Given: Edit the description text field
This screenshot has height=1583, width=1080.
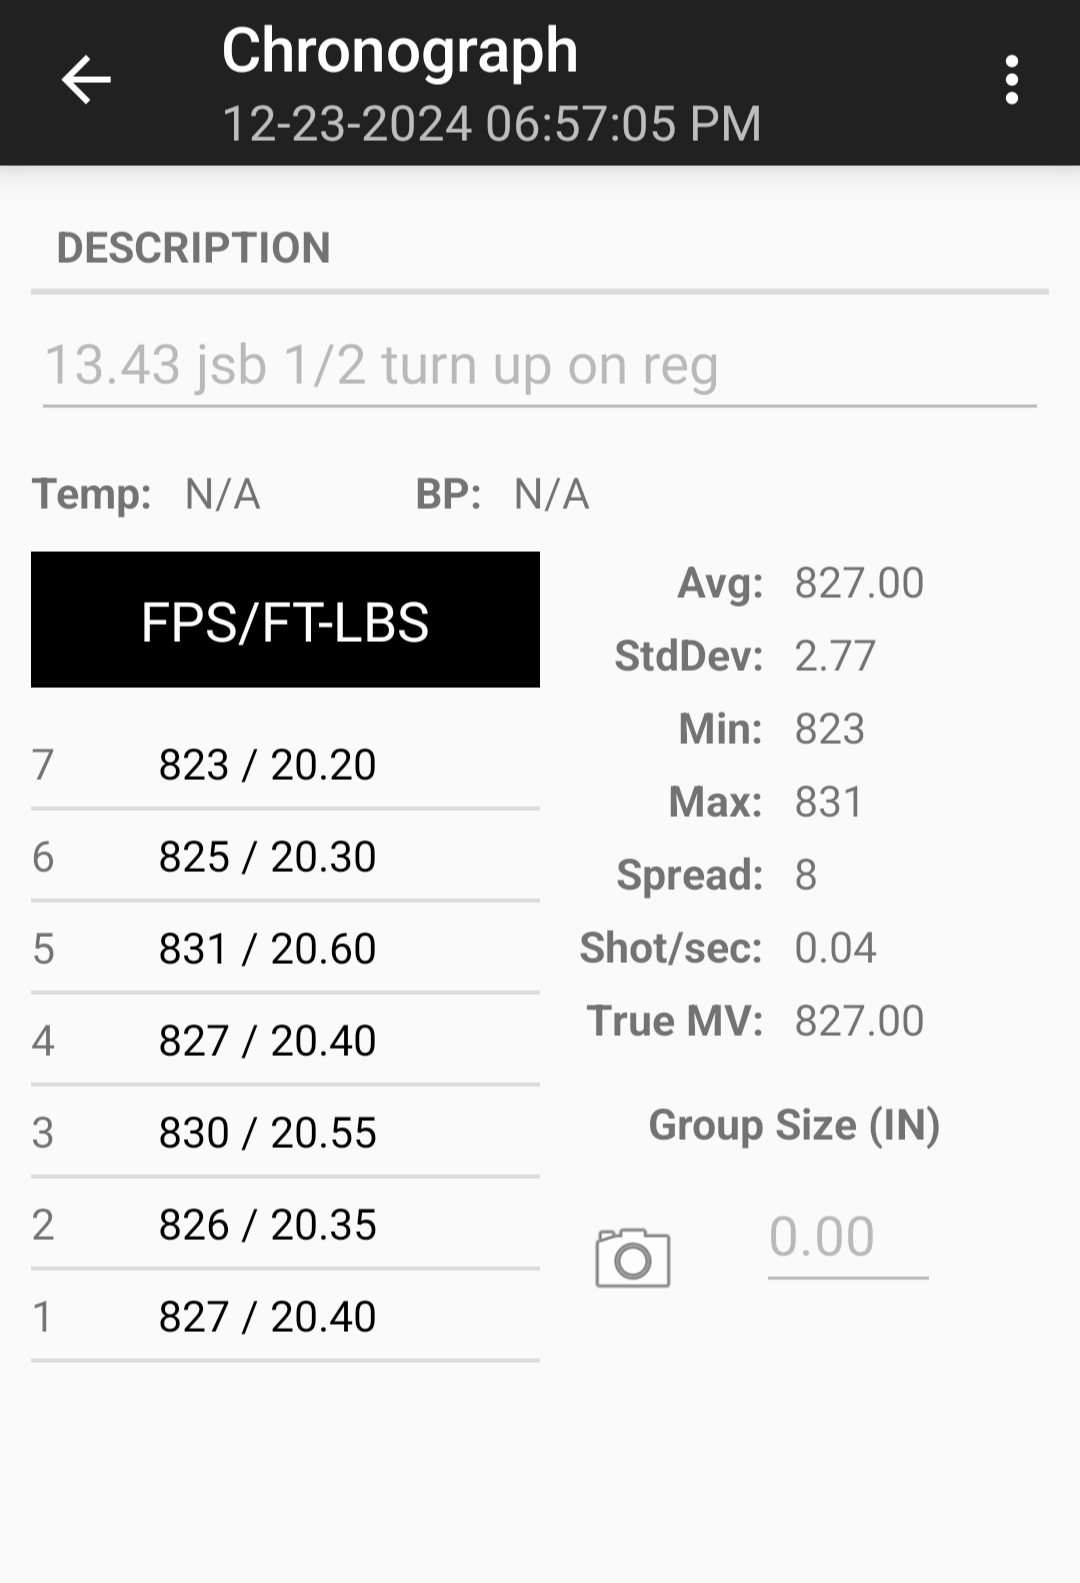Looking at the screenshot, I should coord(540,366).
